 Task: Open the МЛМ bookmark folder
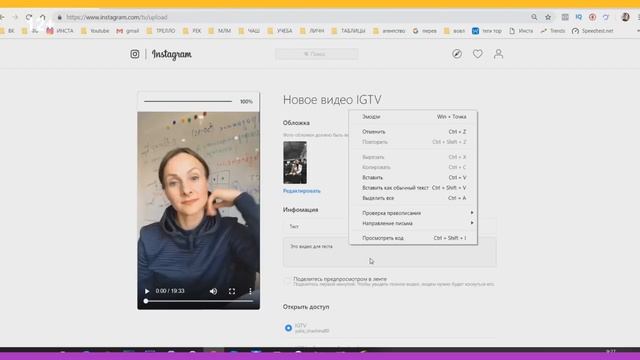coord(220,31)
